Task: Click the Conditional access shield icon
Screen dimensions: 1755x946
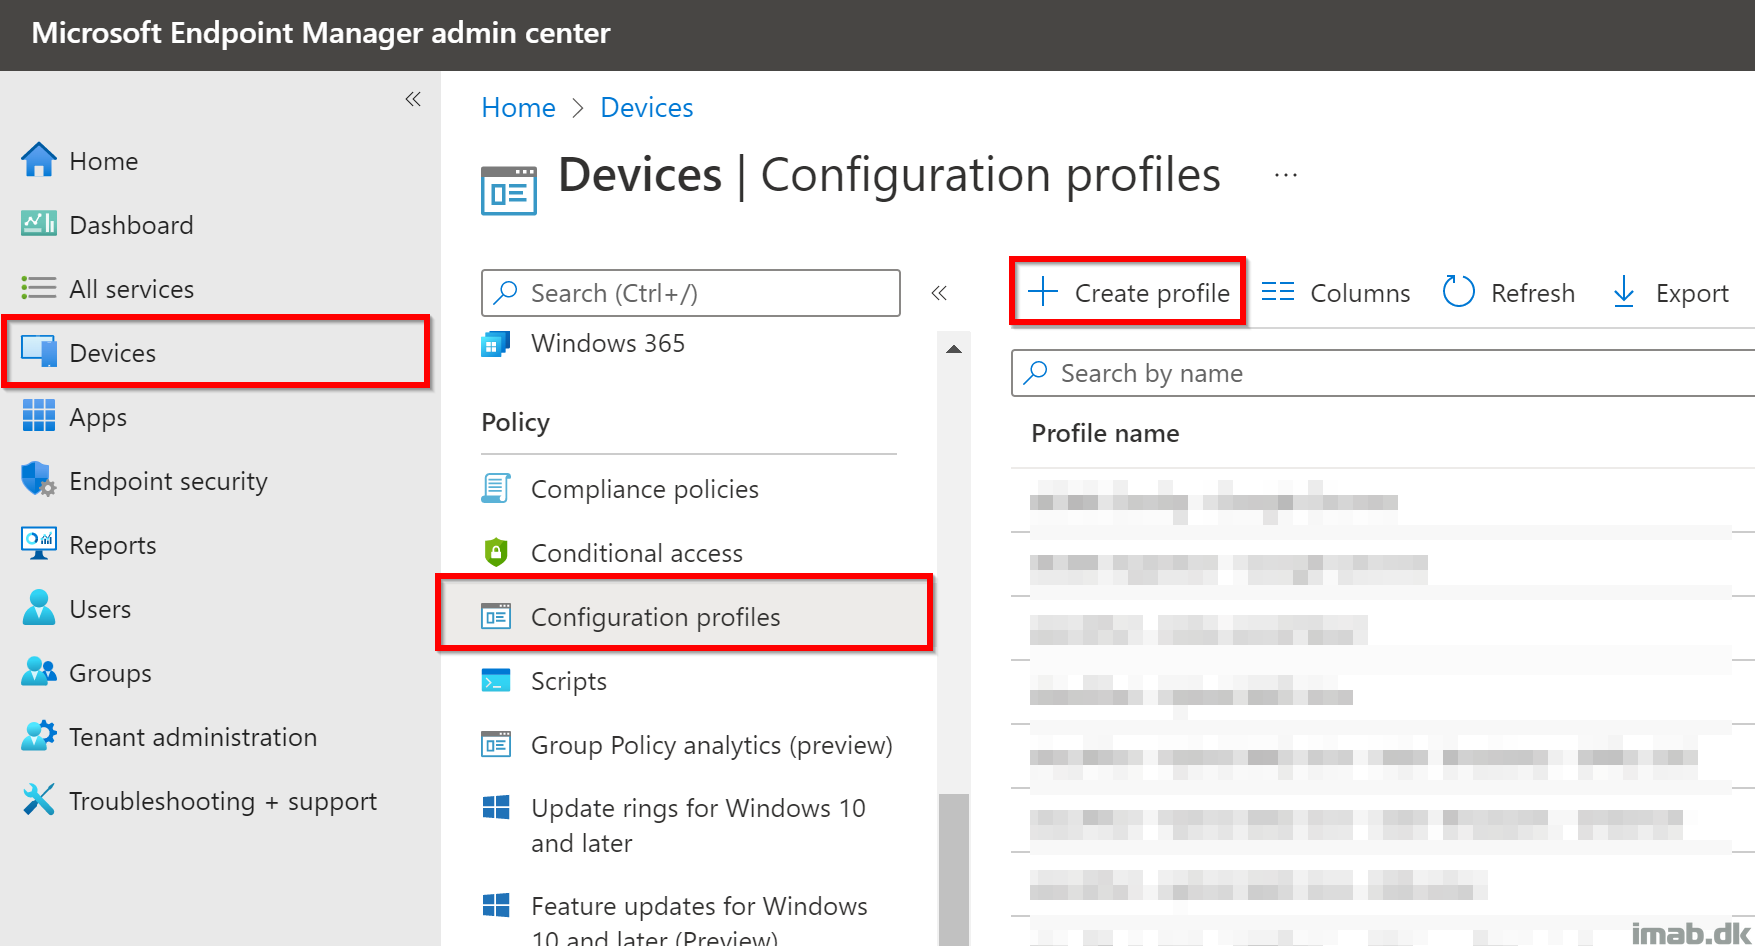Action: 496,552
